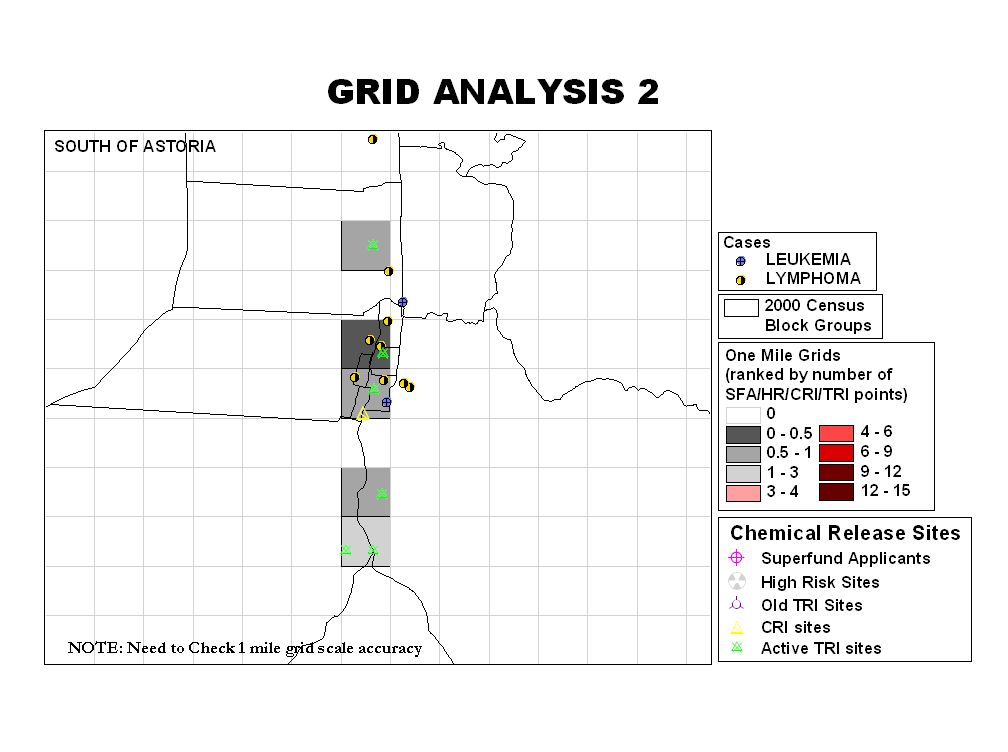Choose the 12 - 15 dark maroon legend swatch
The width and height of the screenshot is (1008, 752).
836,491
